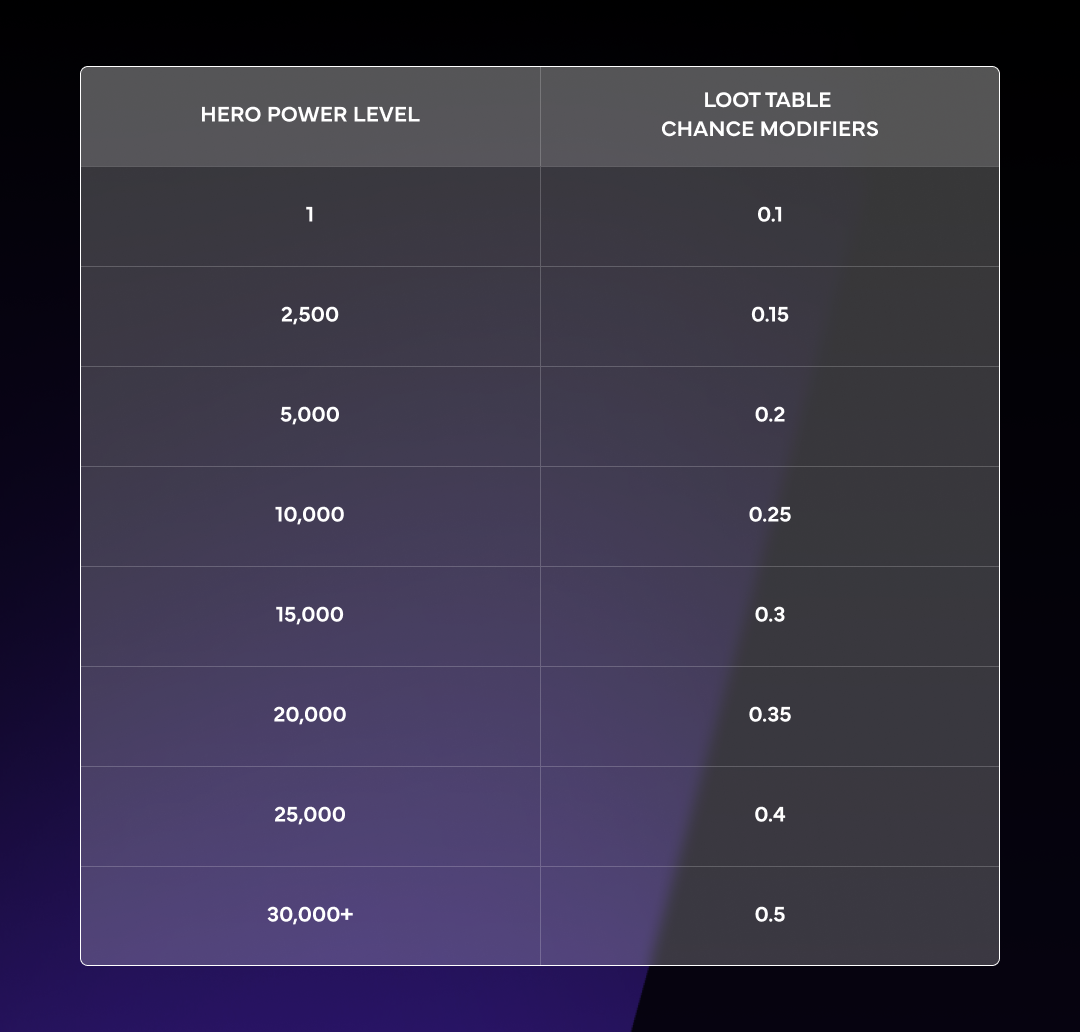Viewport: 1080px width, 1032px height.
Task: Click the 0.35 modifier value
Action: click(x=769, y=715)
